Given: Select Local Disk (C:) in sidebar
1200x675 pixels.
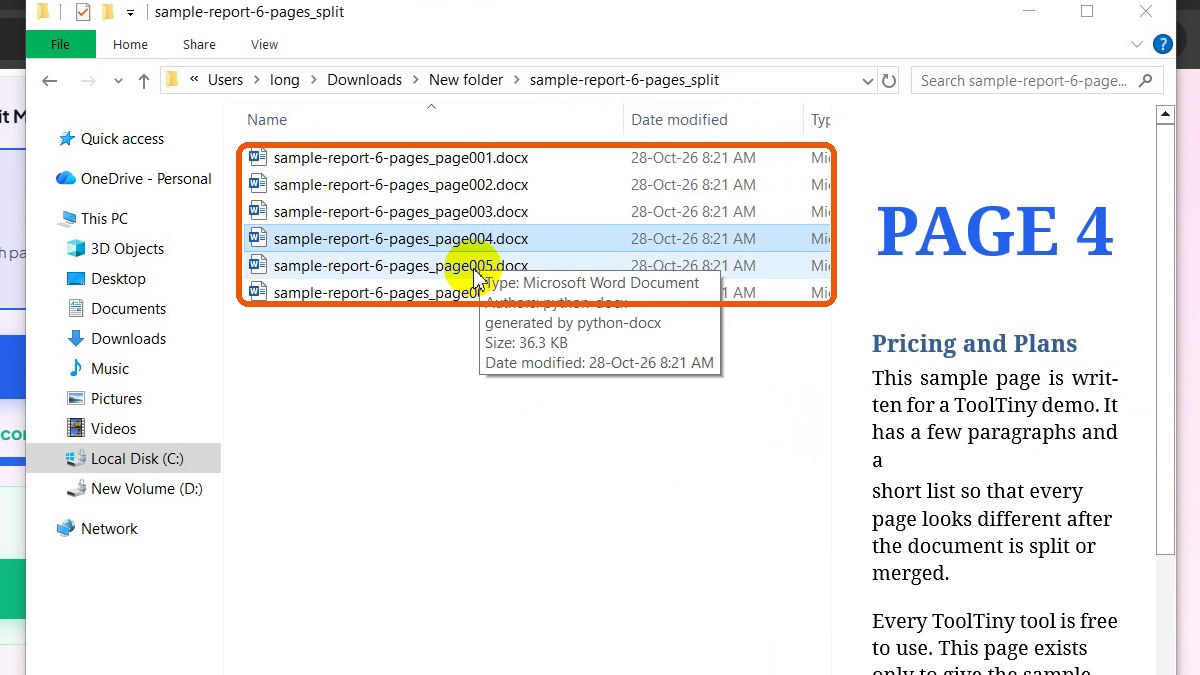Looking at the screenshot, I should 137,459.
